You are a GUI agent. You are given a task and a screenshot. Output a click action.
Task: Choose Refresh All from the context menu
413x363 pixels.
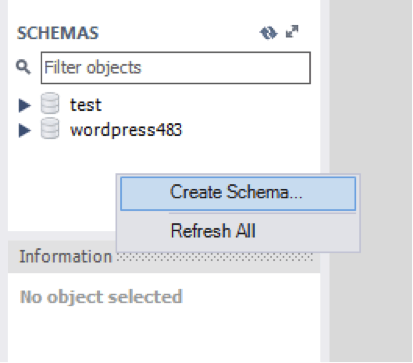238,231
